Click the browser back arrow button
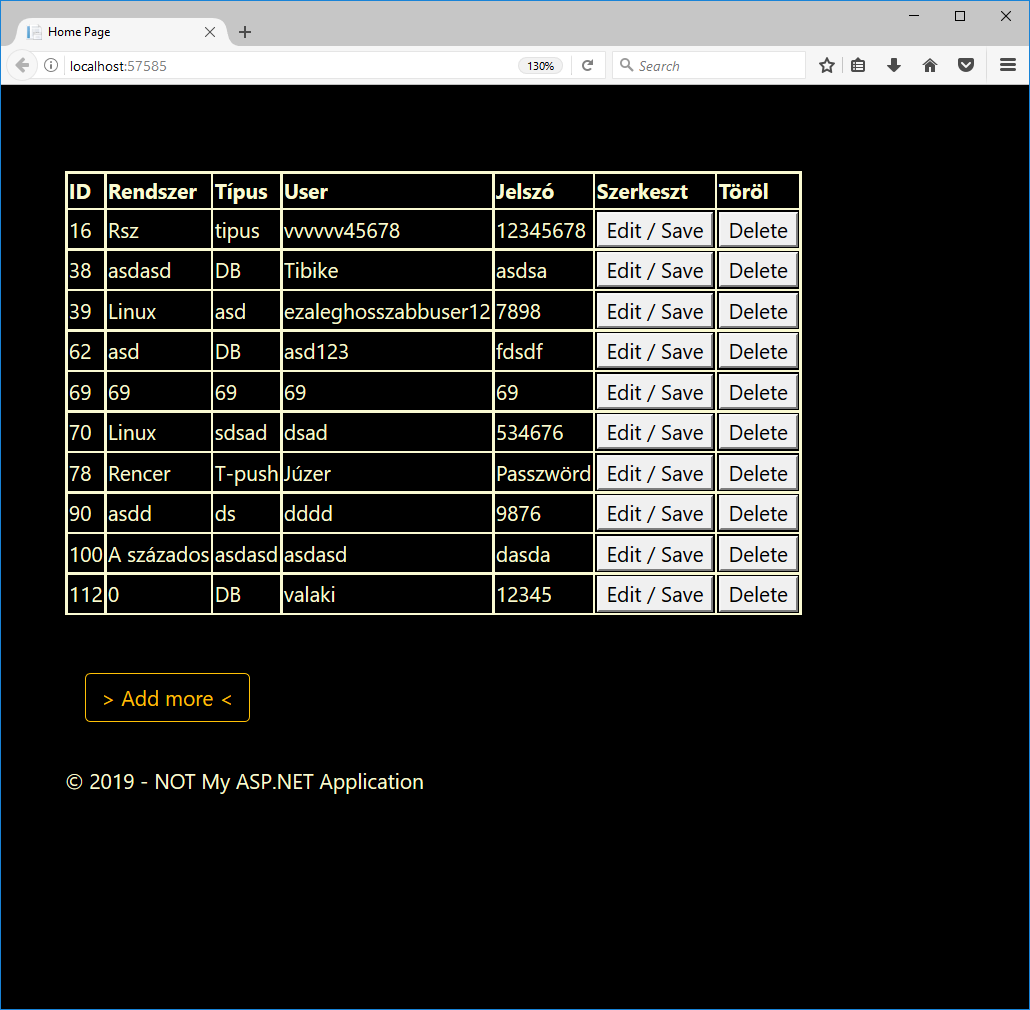Viewport: 1030px width, 1010px height. (x=22, y=66)
